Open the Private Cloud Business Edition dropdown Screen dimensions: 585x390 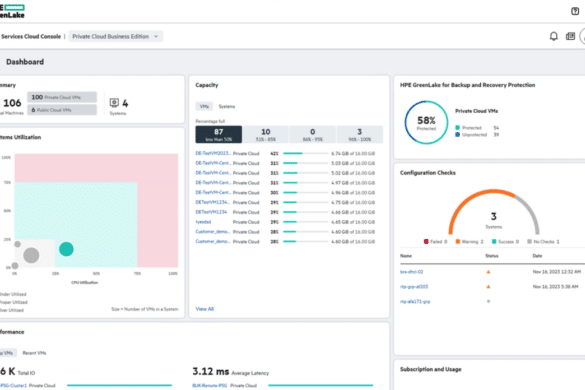(x=115, y=36)
